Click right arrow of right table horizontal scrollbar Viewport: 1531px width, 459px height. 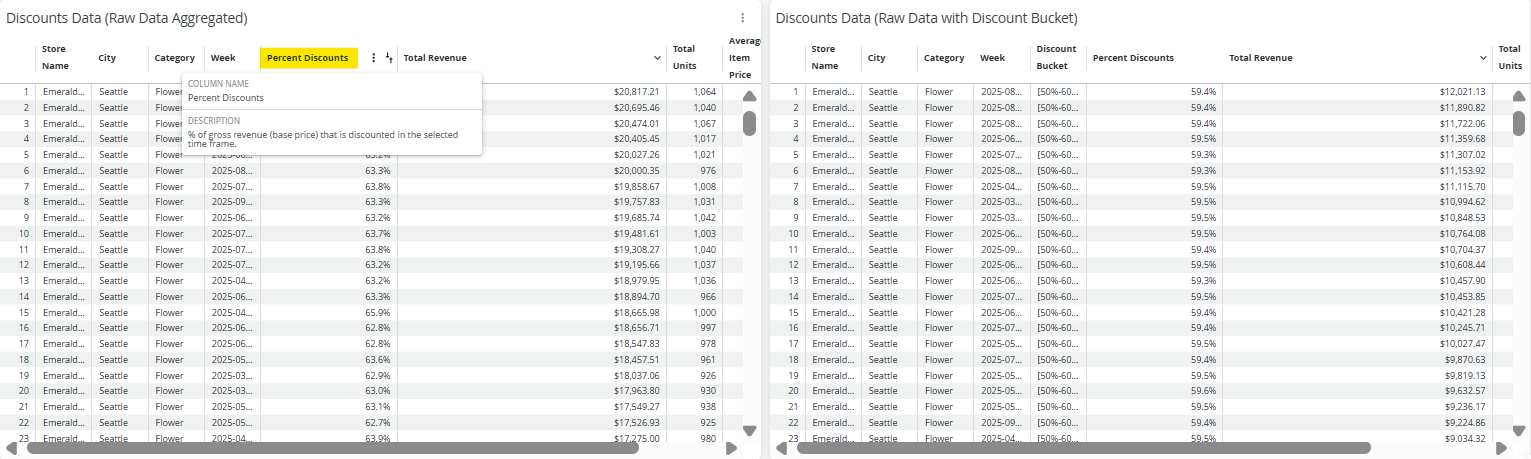(x=1501, y=448)
